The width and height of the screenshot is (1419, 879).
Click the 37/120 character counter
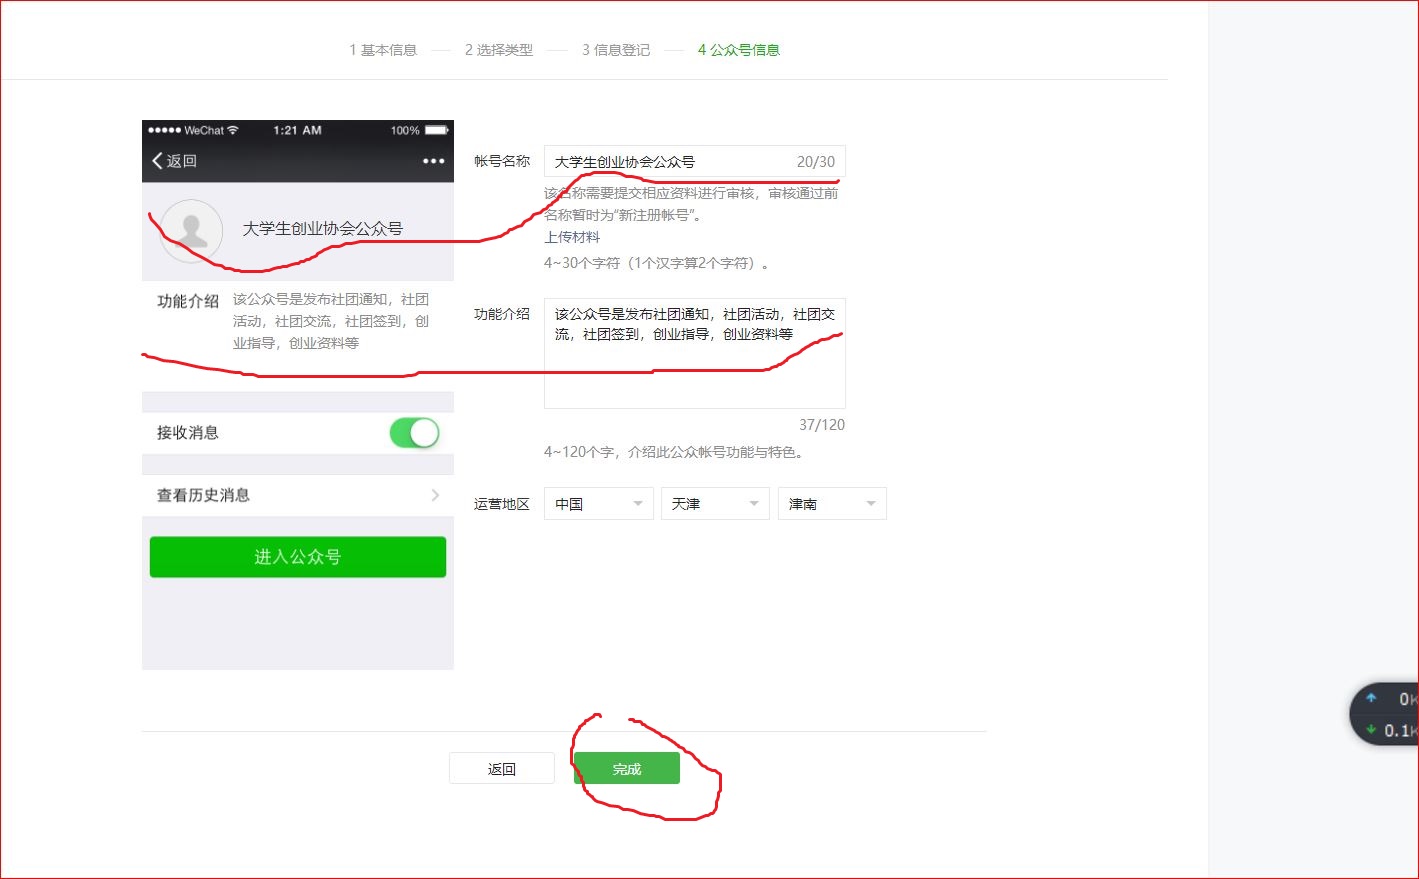(822, 425)
